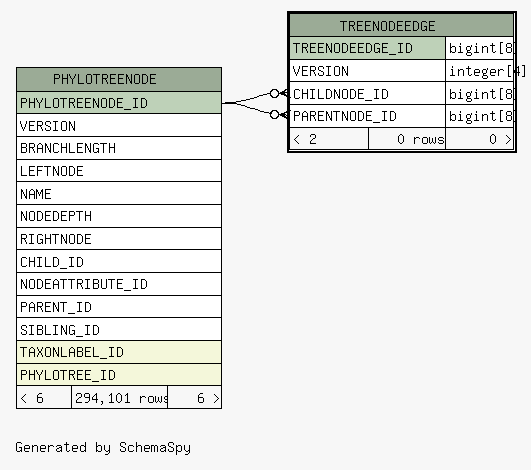Click the Generated by SchemaSpy text
The image size is (531, 470).
coord(103,447)
